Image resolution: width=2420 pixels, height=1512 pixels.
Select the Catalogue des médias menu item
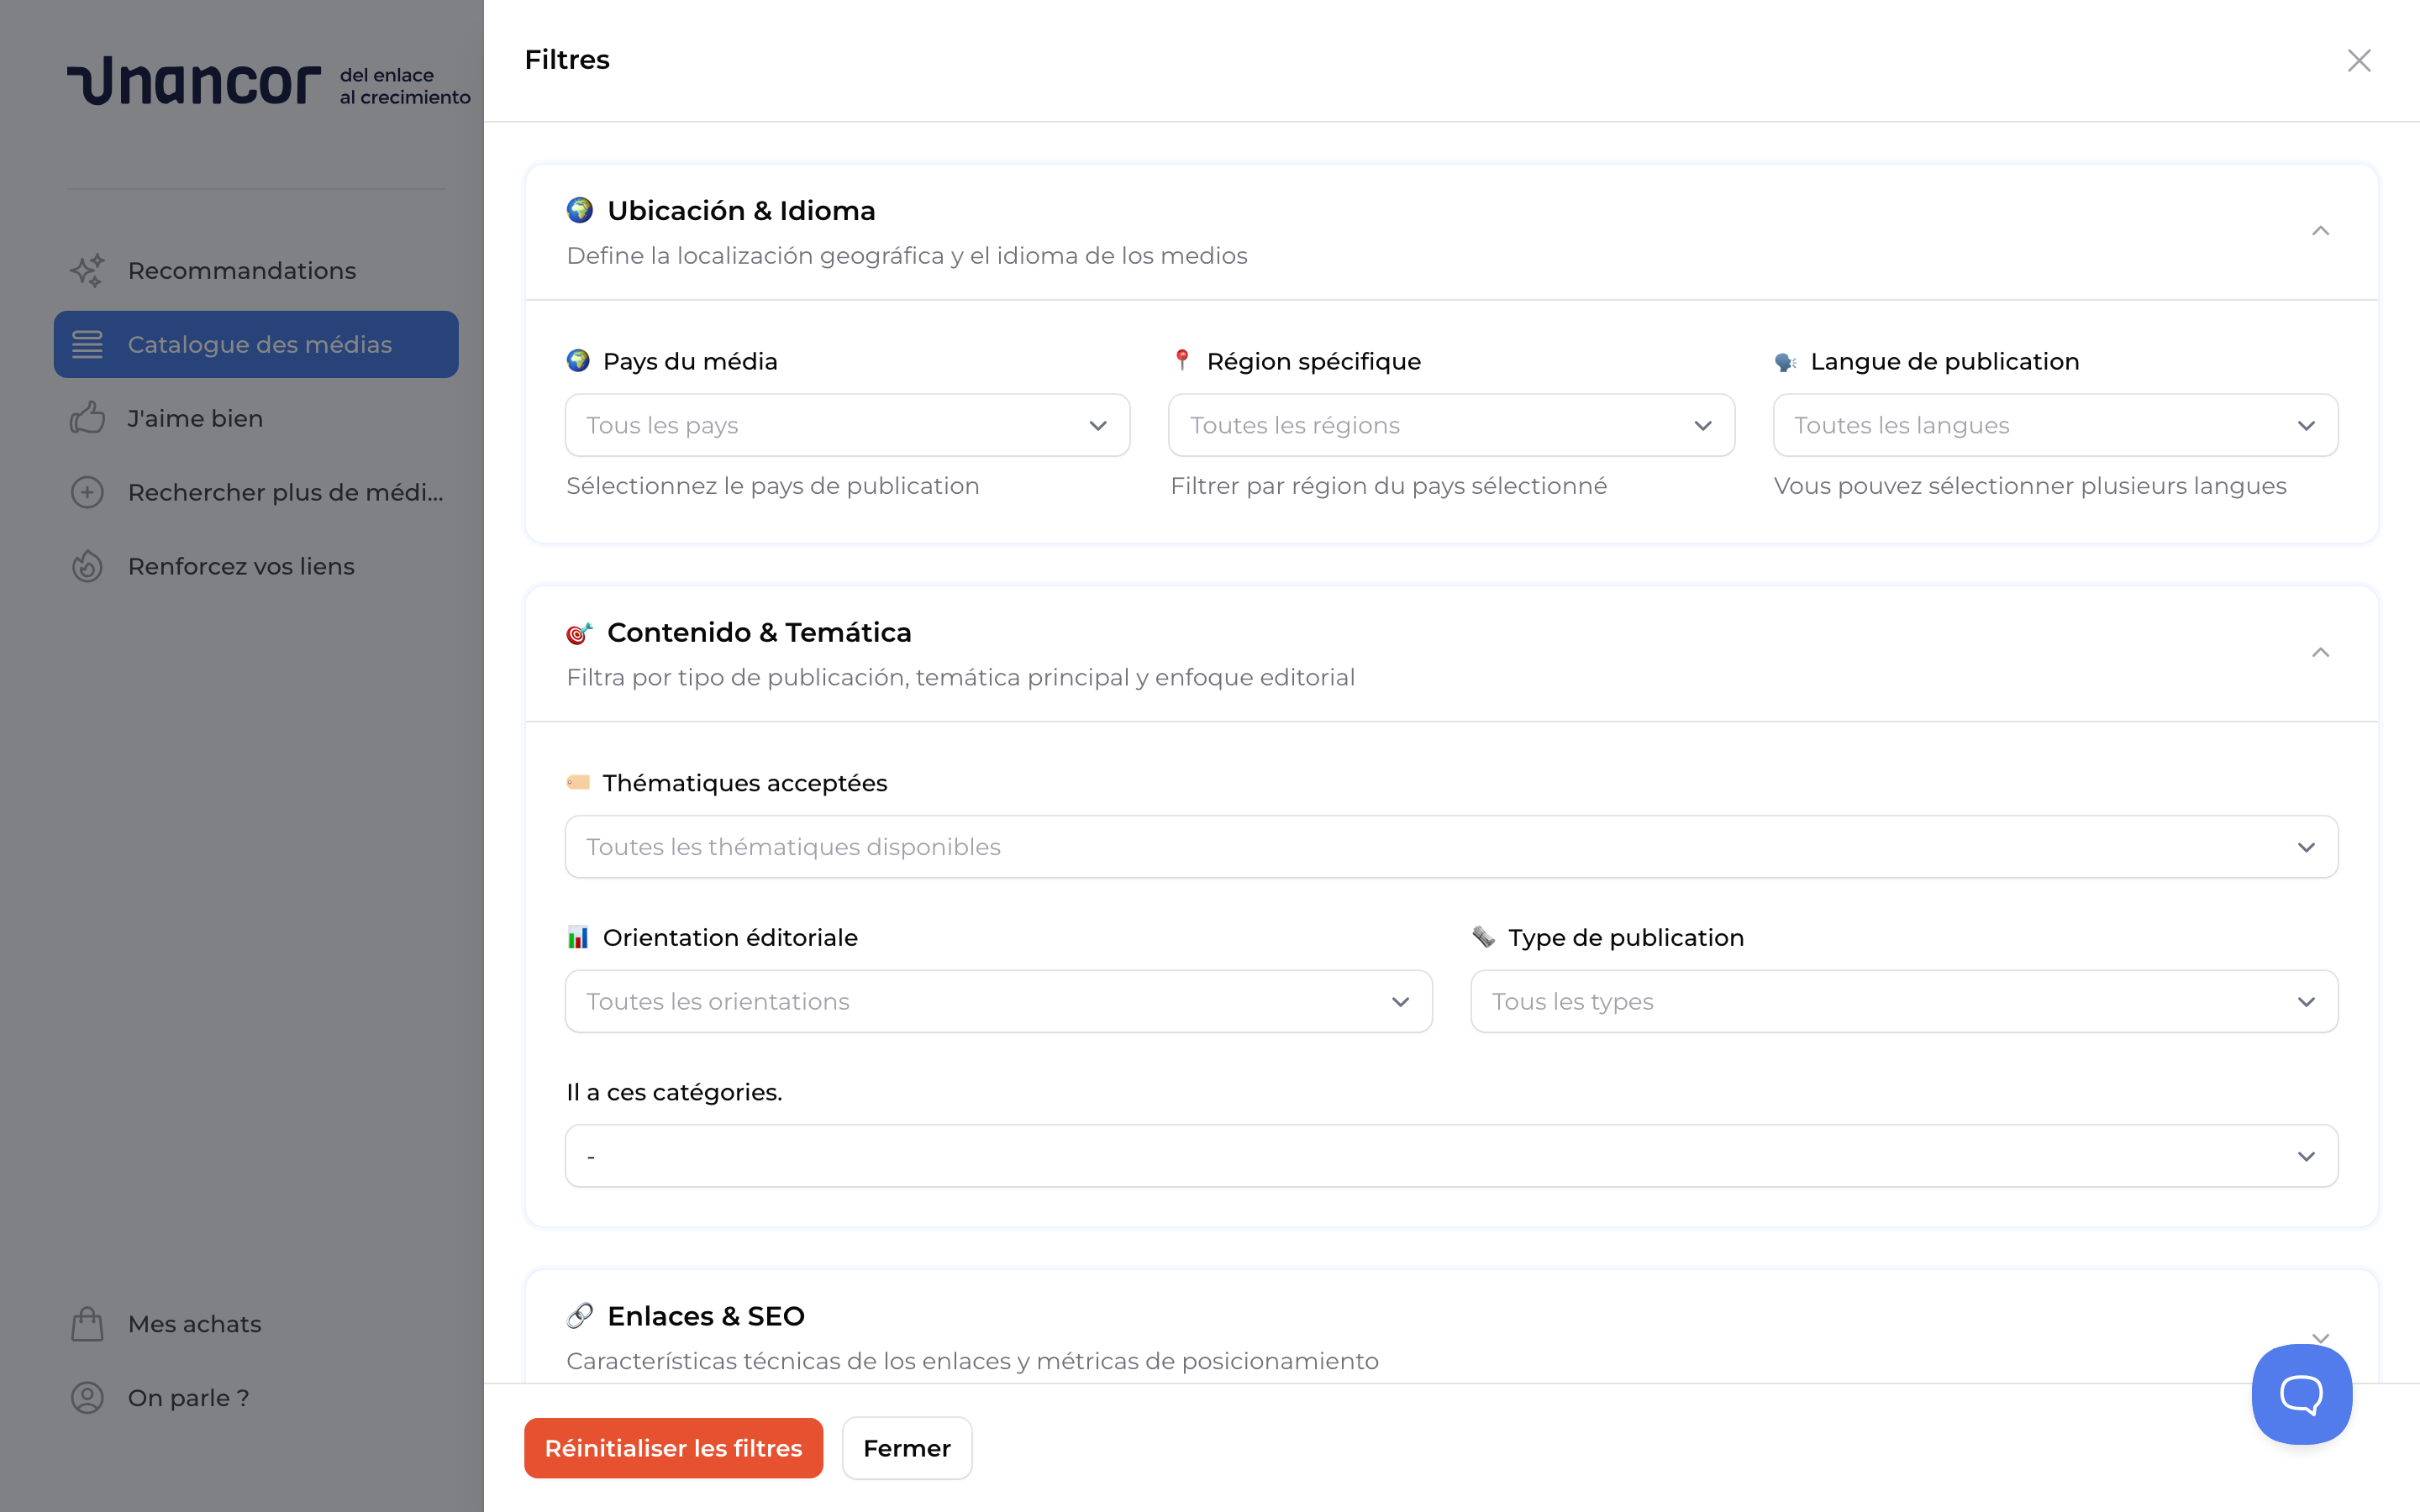click(260, 344)
